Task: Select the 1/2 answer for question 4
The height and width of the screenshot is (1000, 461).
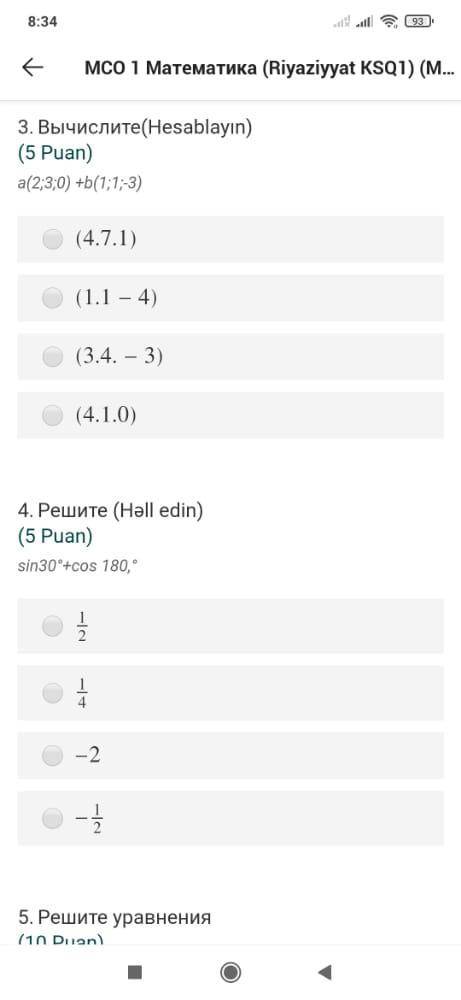Action: tap(230, 626)
